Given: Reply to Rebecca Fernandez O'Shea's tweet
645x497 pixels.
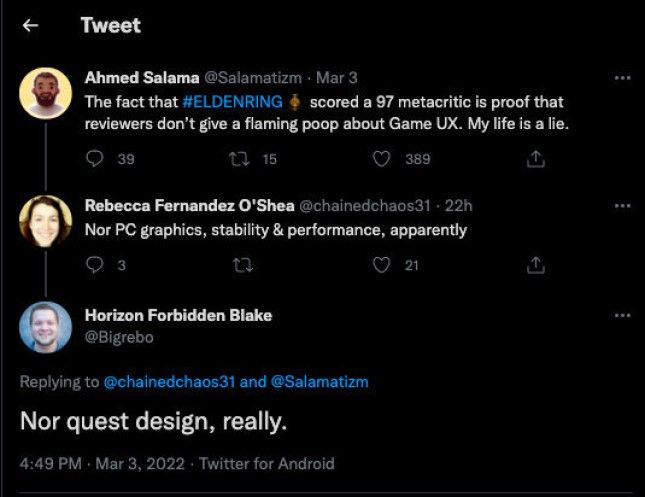Looking at the screenshot, I should (x=96, y=264).
